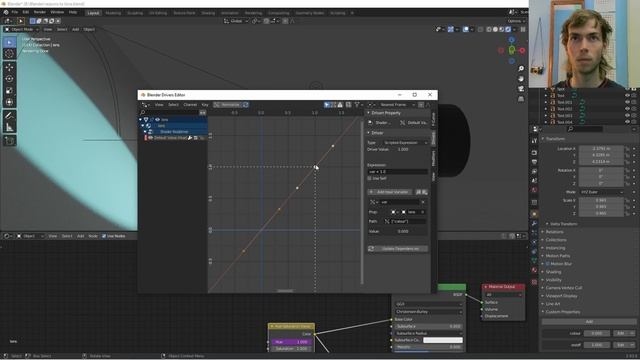Open Object properties tab icon
Viewport: 640px width, 360px height.
tap(534, 214)
